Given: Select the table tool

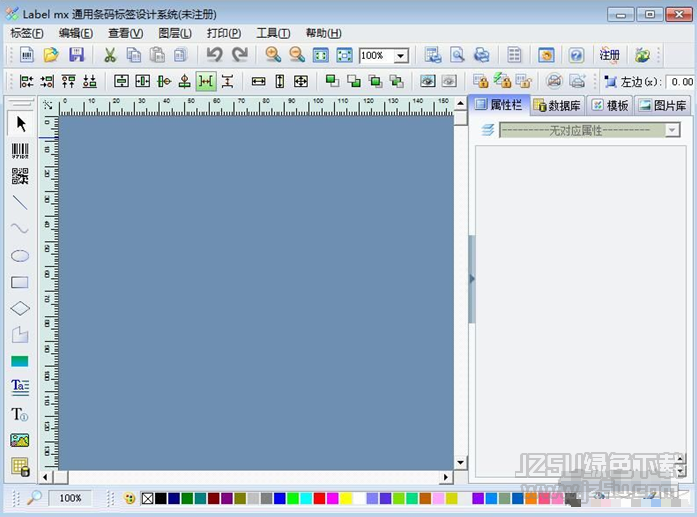Looking at the screenshot, I should coord(20,467).
